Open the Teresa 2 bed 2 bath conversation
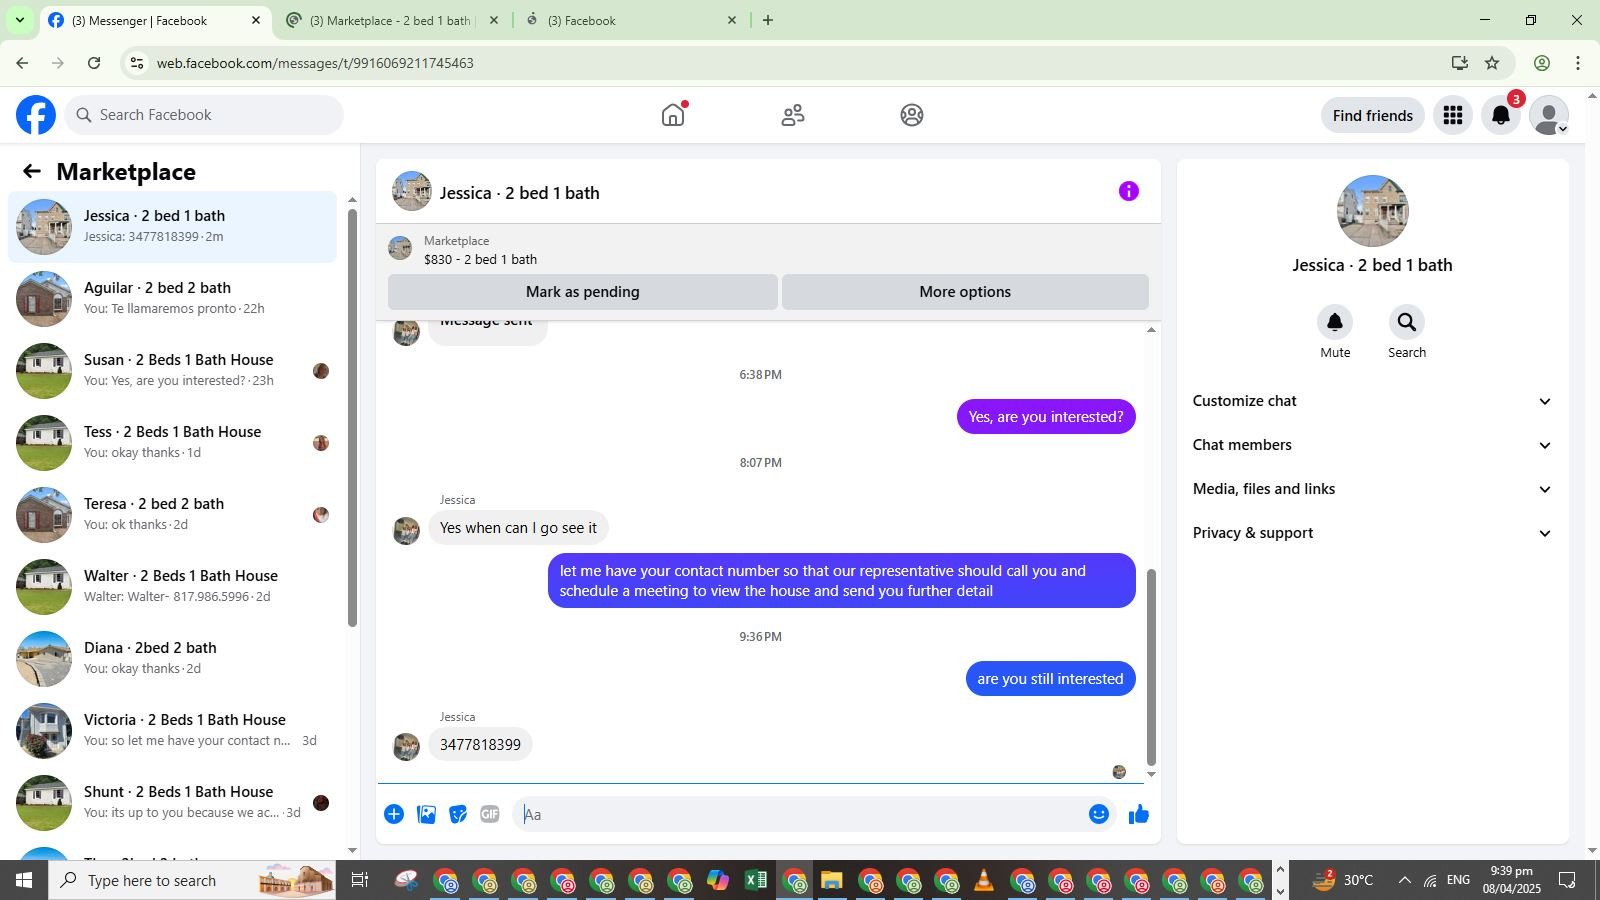The width and height of the screenshot is (1600, 900). coord(173,515)
